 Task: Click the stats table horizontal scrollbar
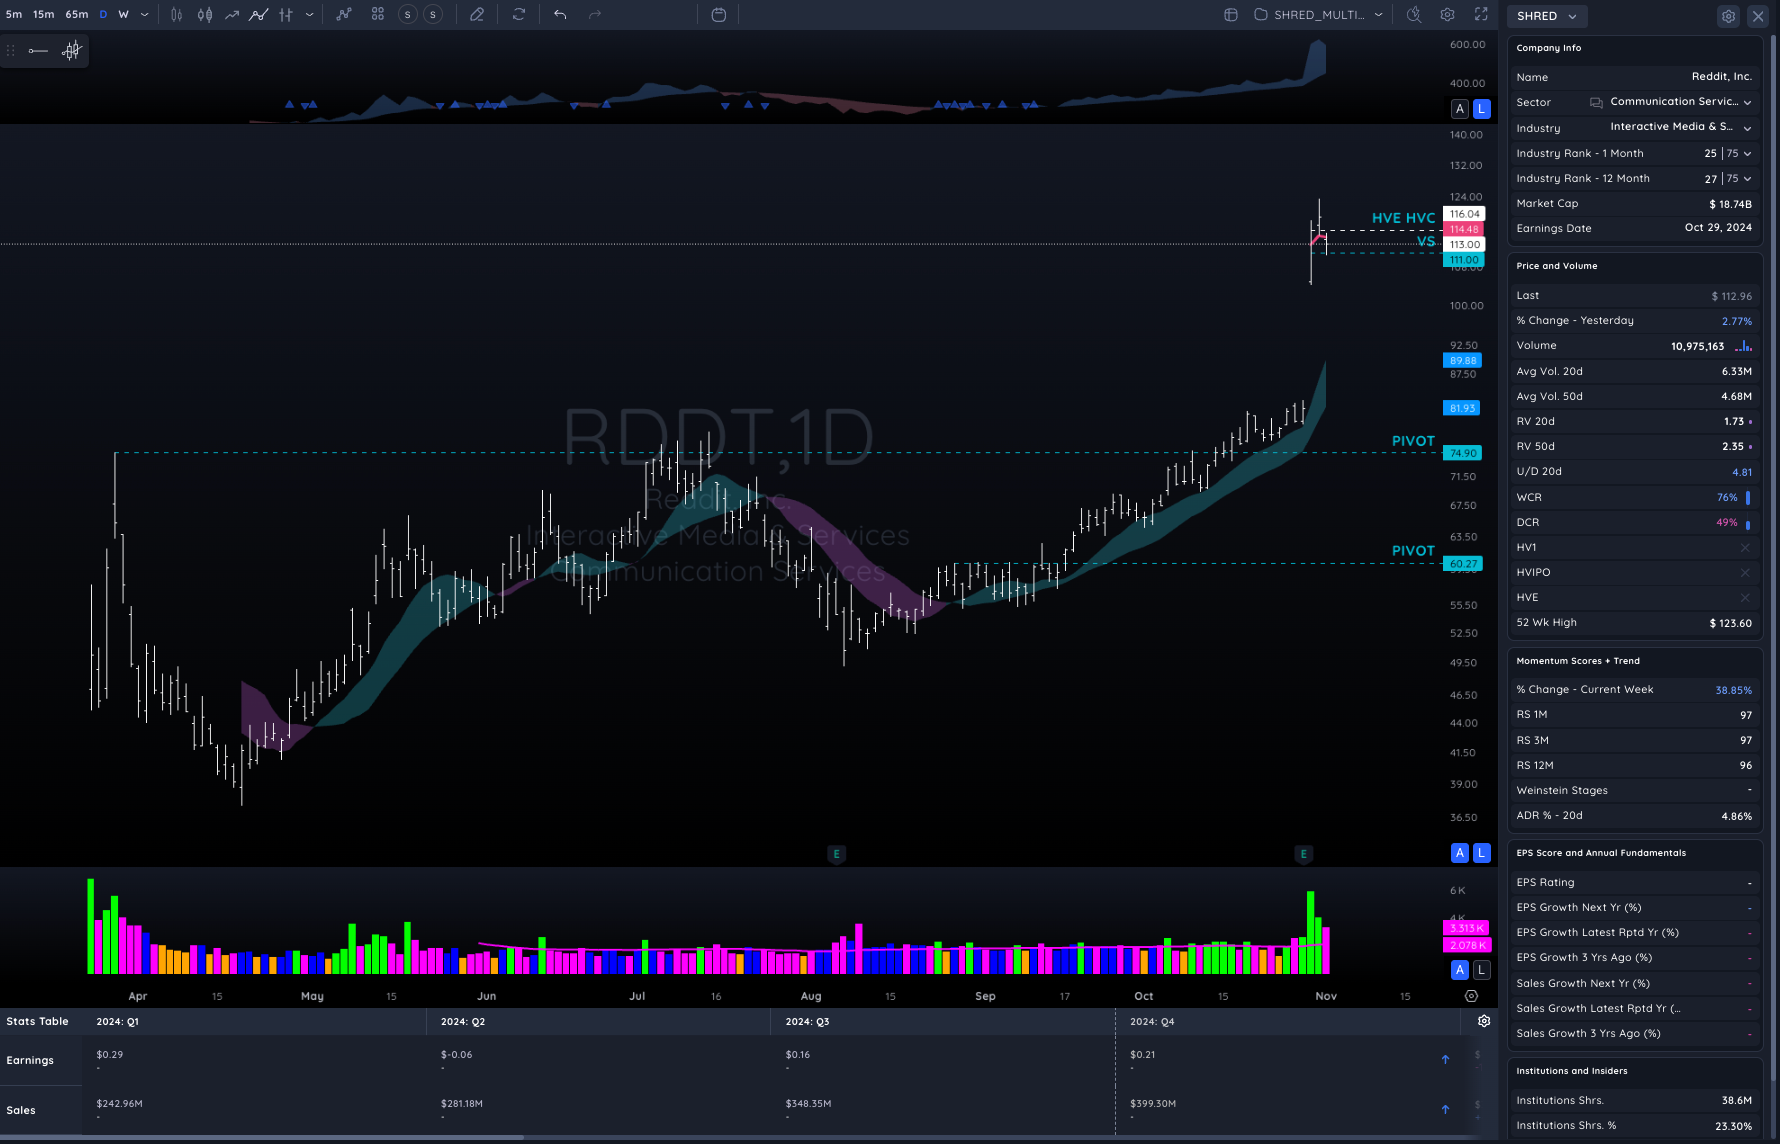pos(262,1138)
